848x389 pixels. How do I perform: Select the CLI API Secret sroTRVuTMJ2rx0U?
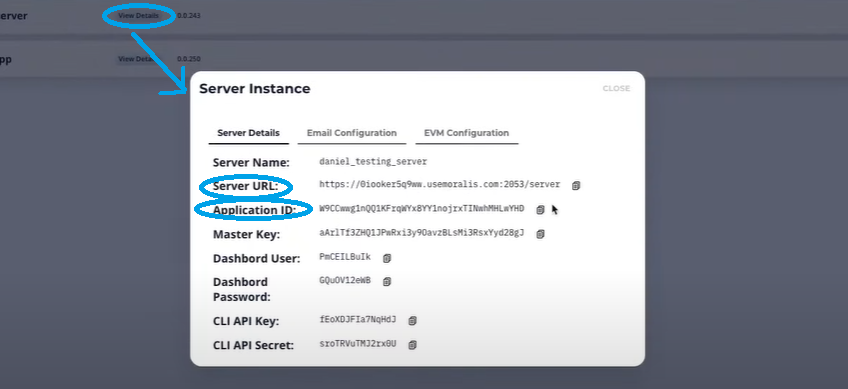point(358,344)
